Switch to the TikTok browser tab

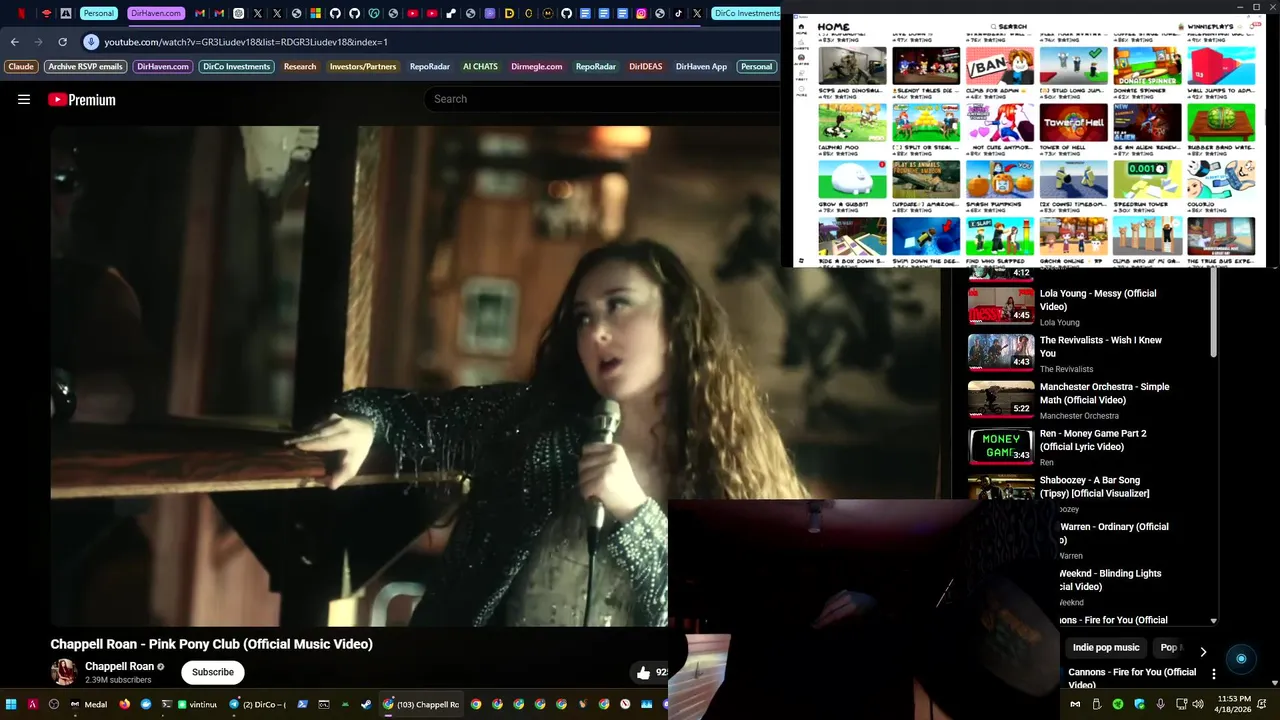coord(678,14)
